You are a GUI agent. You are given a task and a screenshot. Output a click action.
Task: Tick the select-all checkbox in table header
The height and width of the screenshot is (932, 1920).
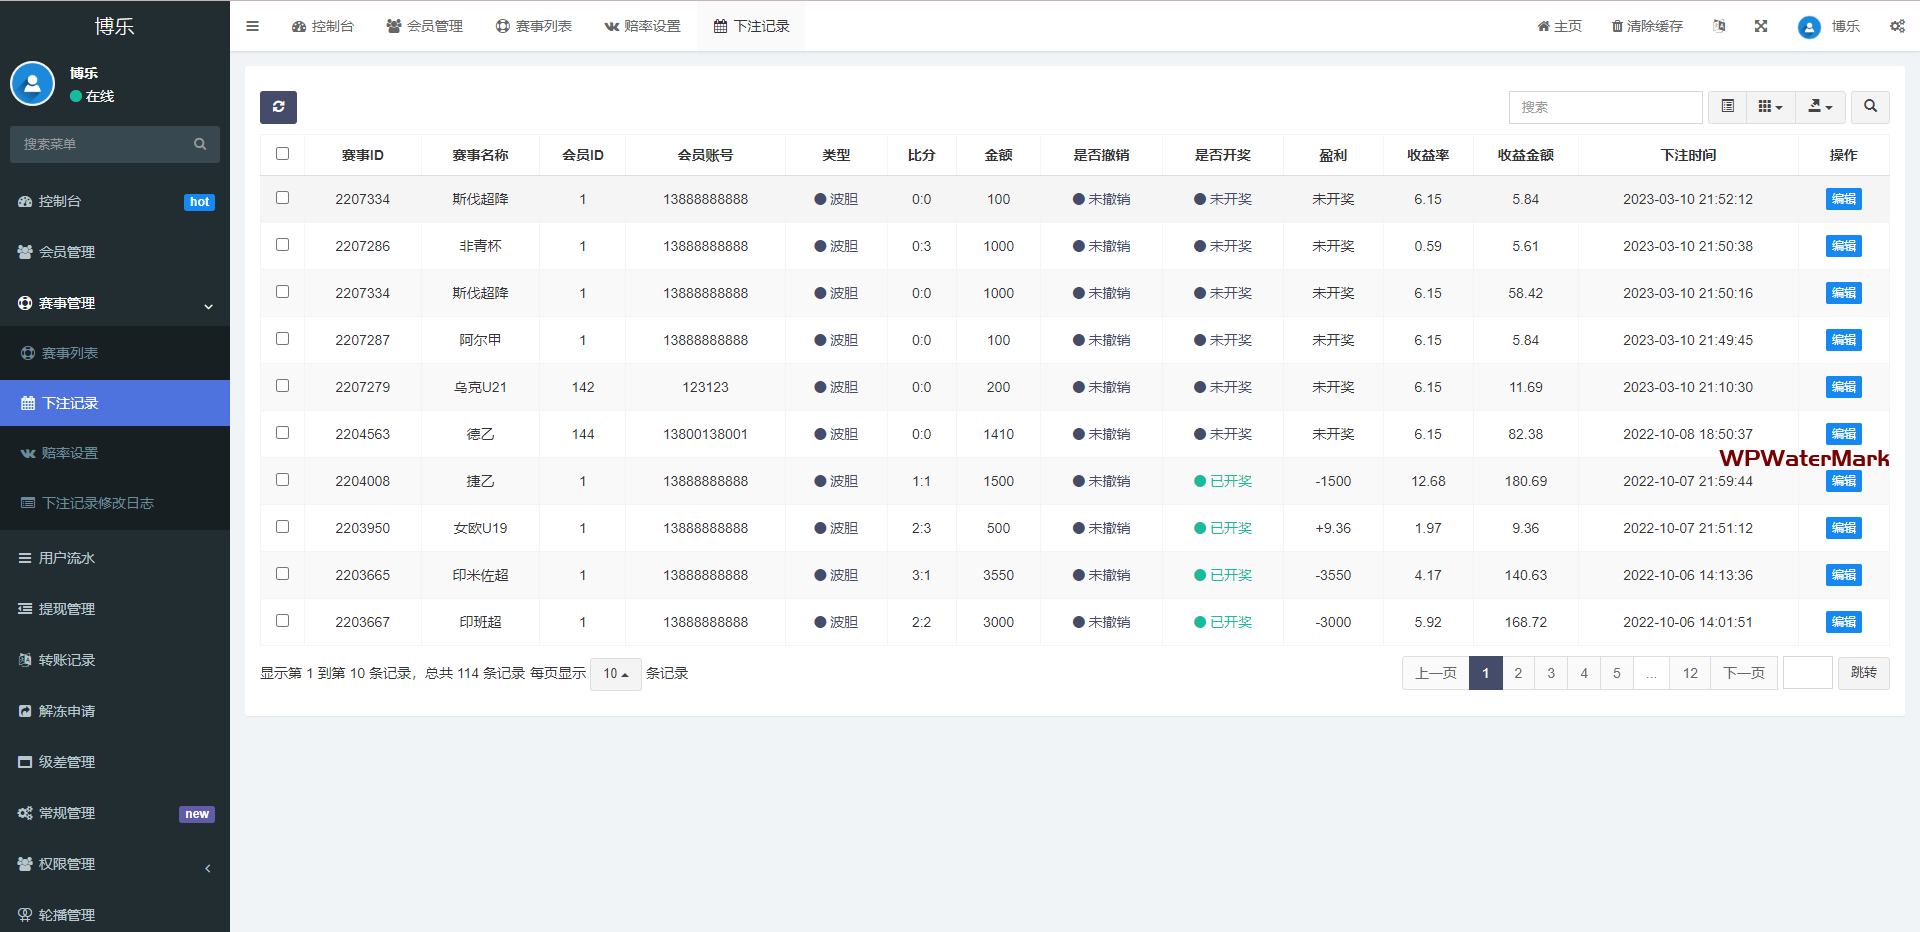point(282,154)
